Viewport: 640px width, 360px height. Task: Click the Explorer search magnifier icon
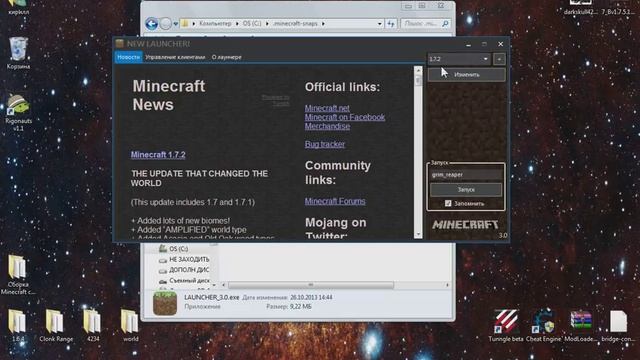click(x=445, y=24)
